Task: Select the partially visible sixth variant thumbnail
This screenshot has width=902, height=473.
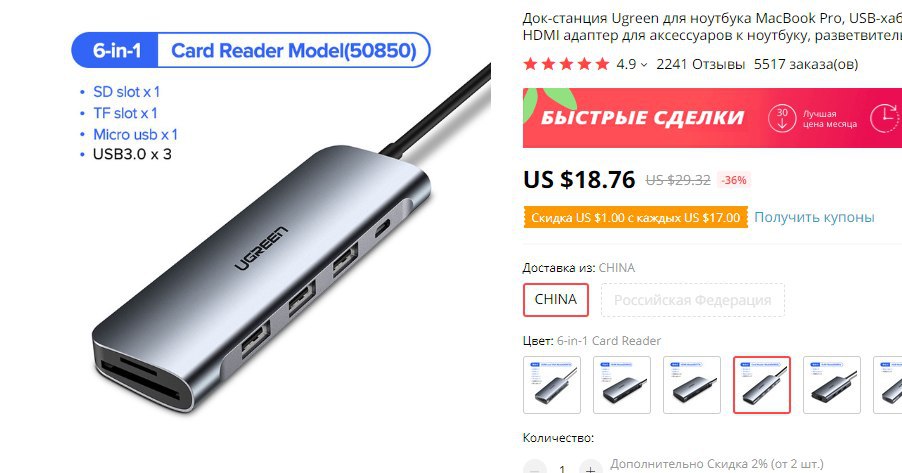Action: pos(888,385)
